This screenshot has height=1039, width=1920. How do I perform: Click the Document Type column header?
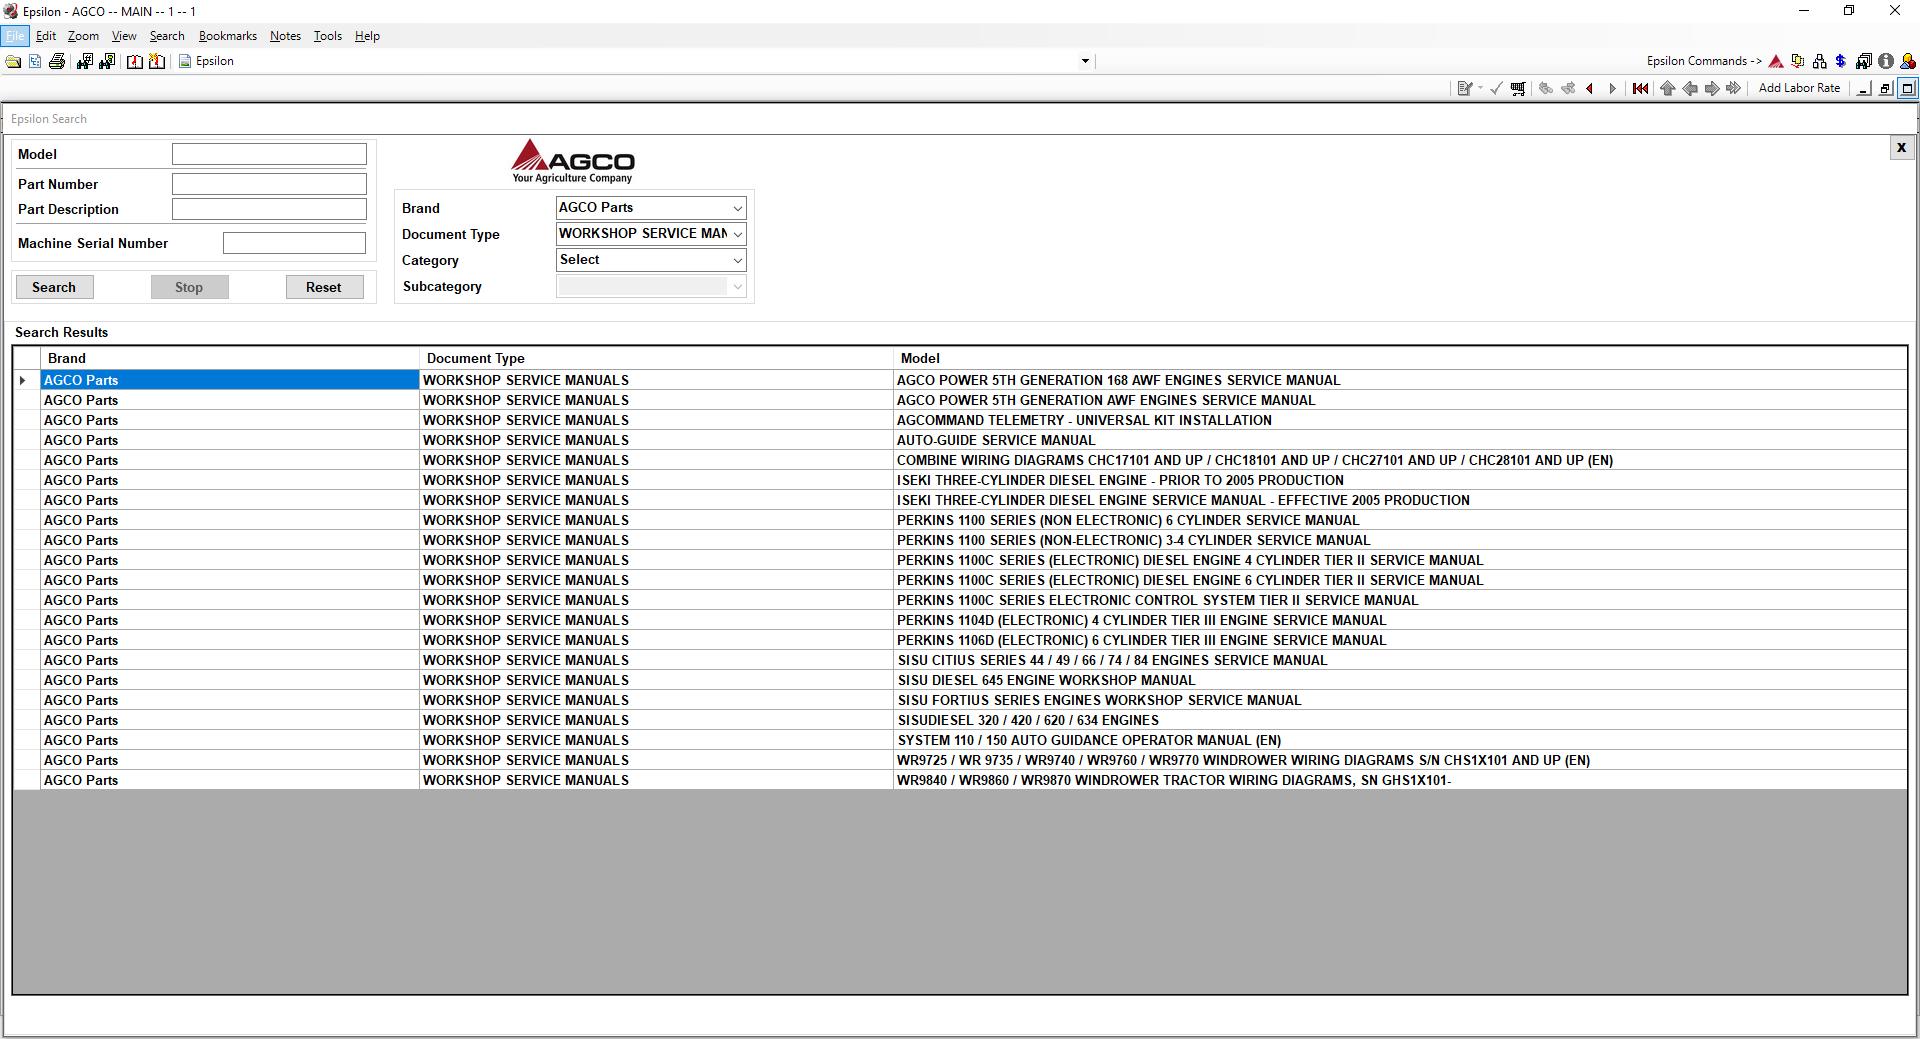pos(656,358)
